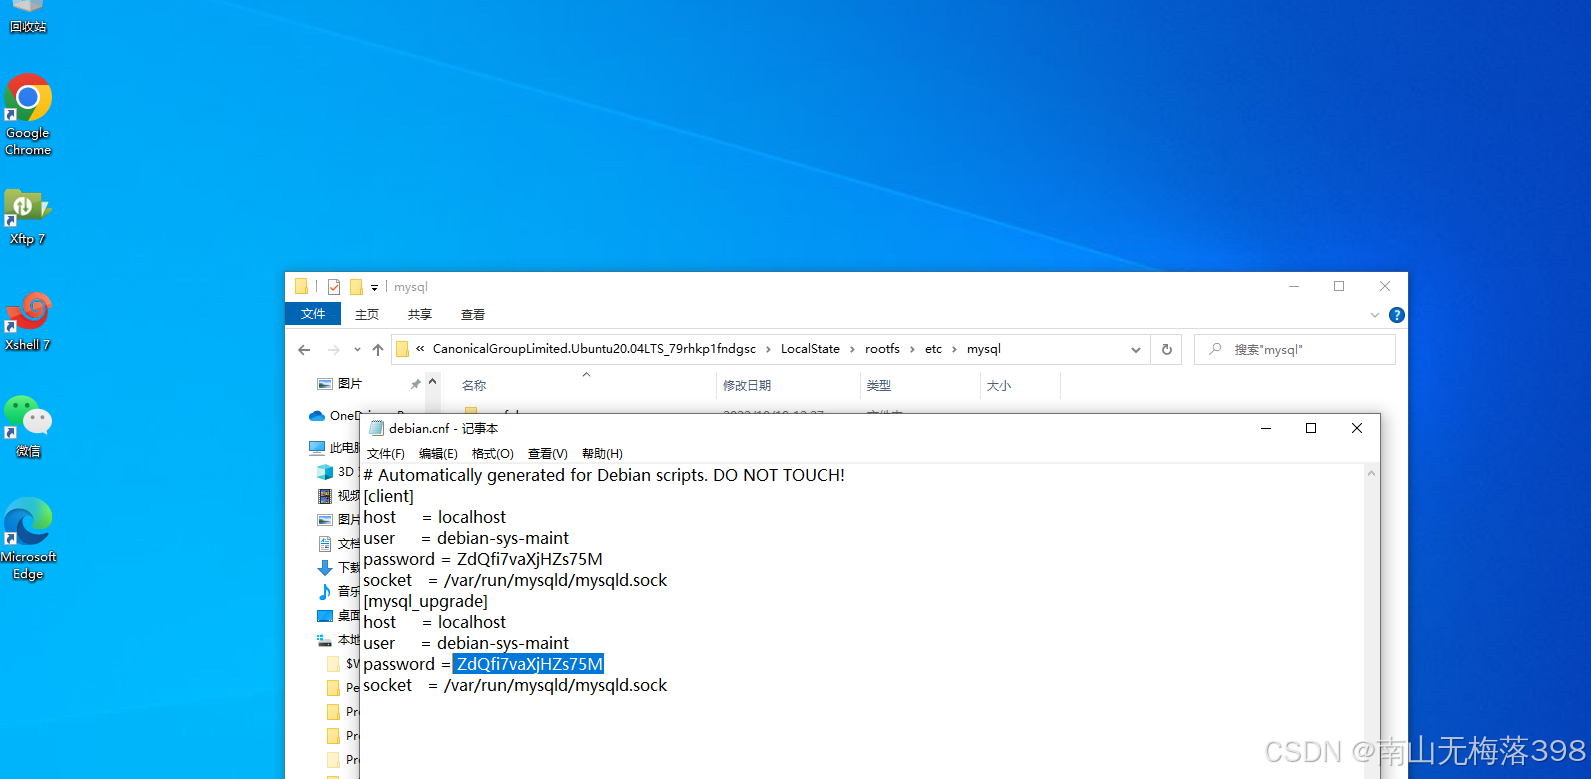
Task: Open Microsoft Edge desktop shortcut
Action: [x=28, y=539]
